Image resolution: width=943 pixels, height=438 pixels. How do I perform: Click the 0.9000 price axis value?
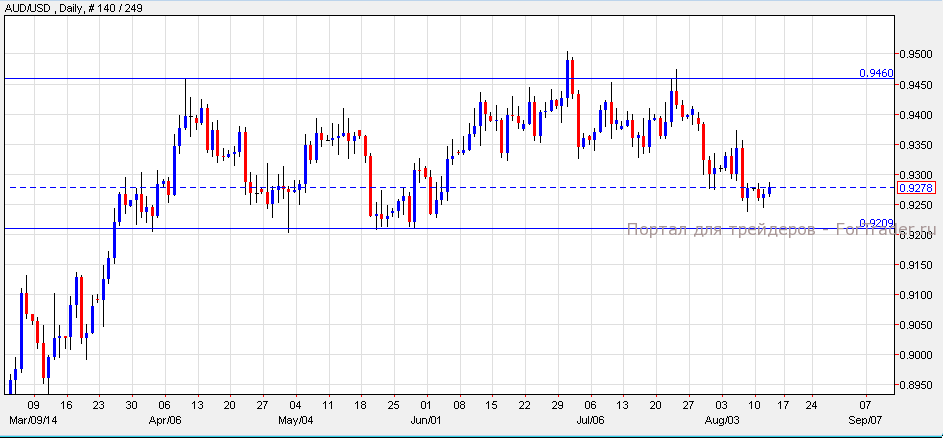point(915,355)
